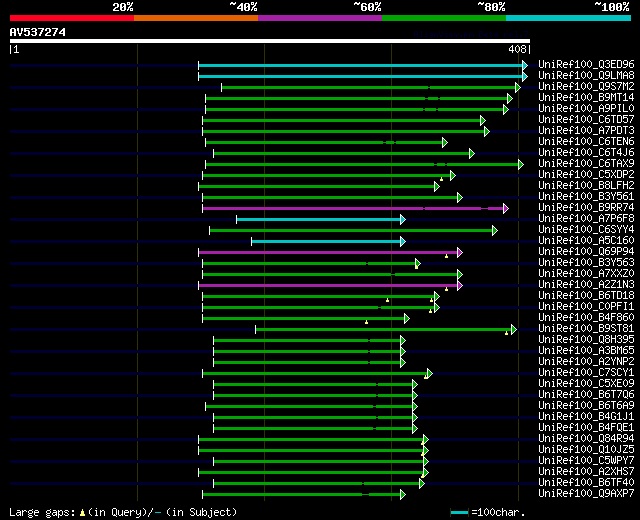Click the UniRef100_A5C160 label

(x=586, y=241)
